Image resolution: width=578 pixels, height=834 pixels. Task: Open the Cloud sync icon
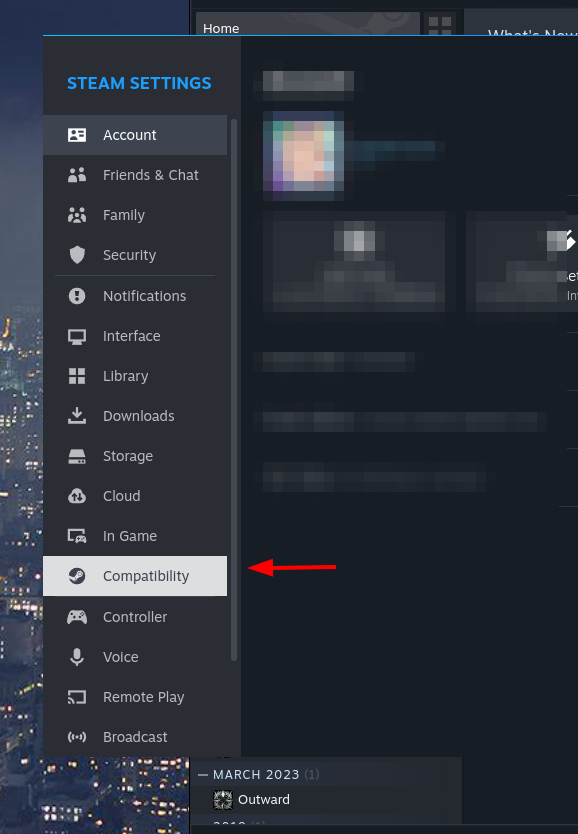77,496
